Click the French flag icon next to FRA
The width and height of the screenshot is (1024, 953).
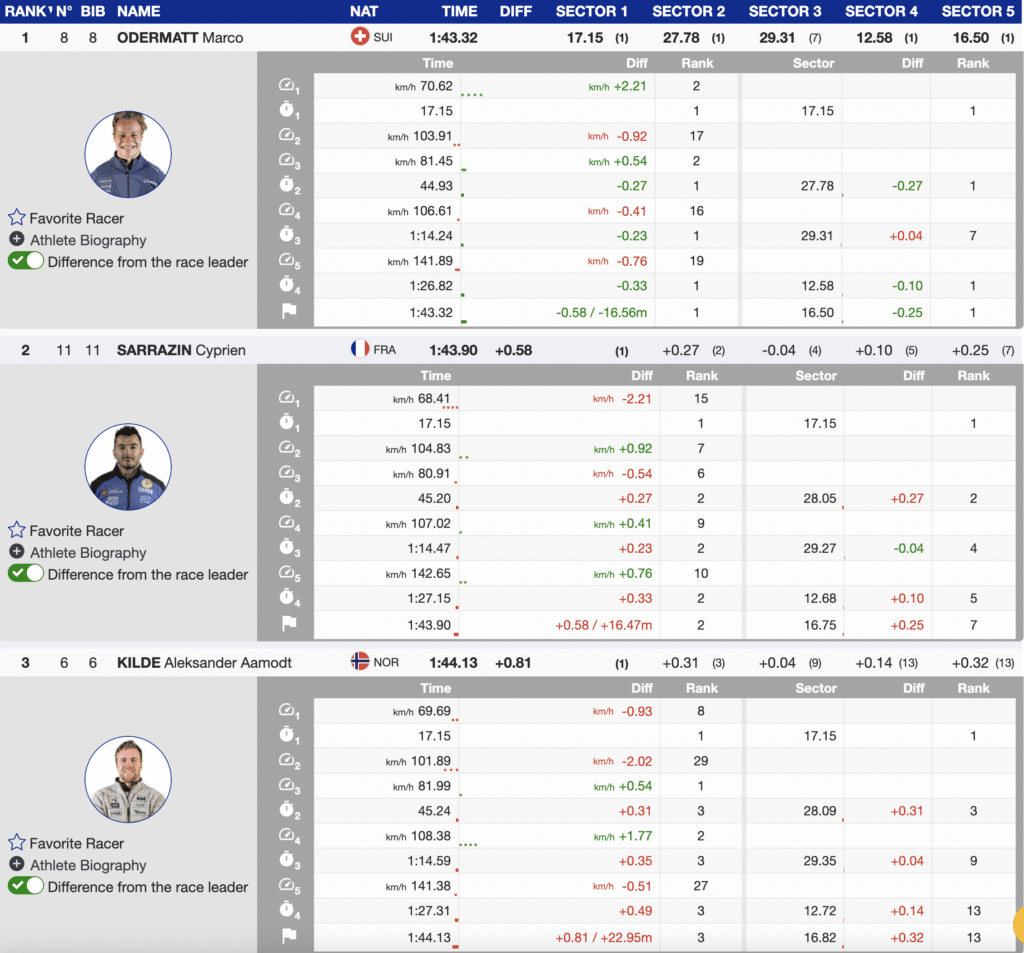pyautogui.click(x=360, y=350)
